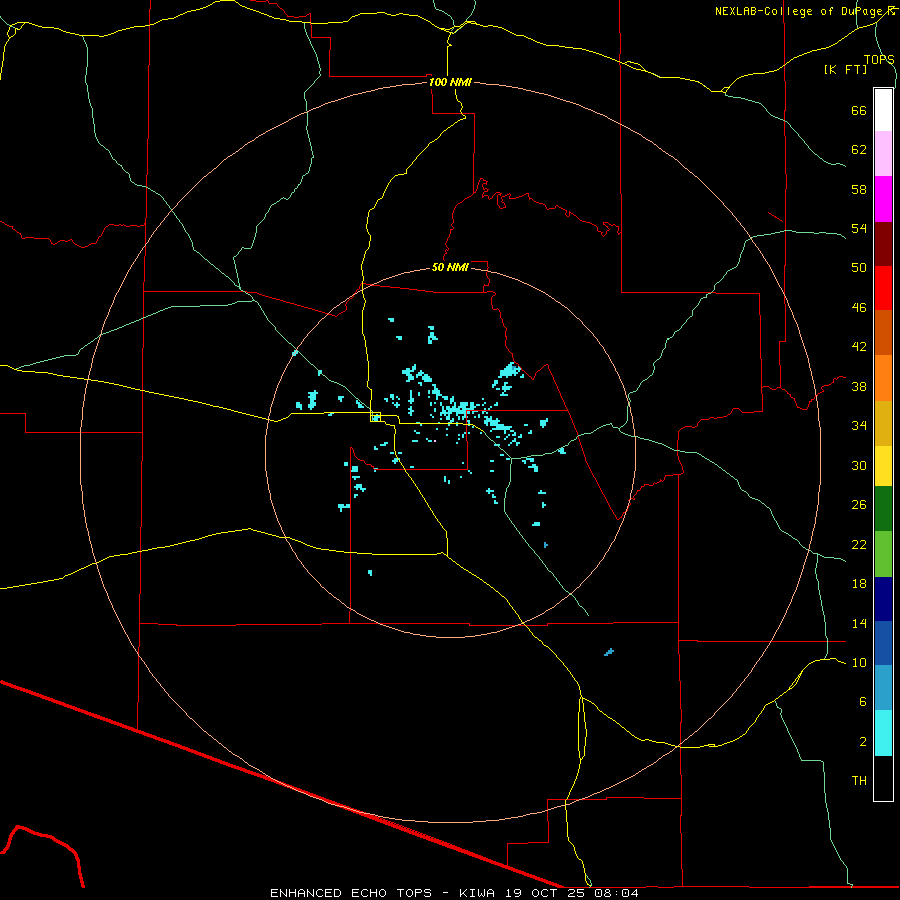Screen dimensions: 900x900
Task: Click the legend value 10
Action: pos(859,662)
